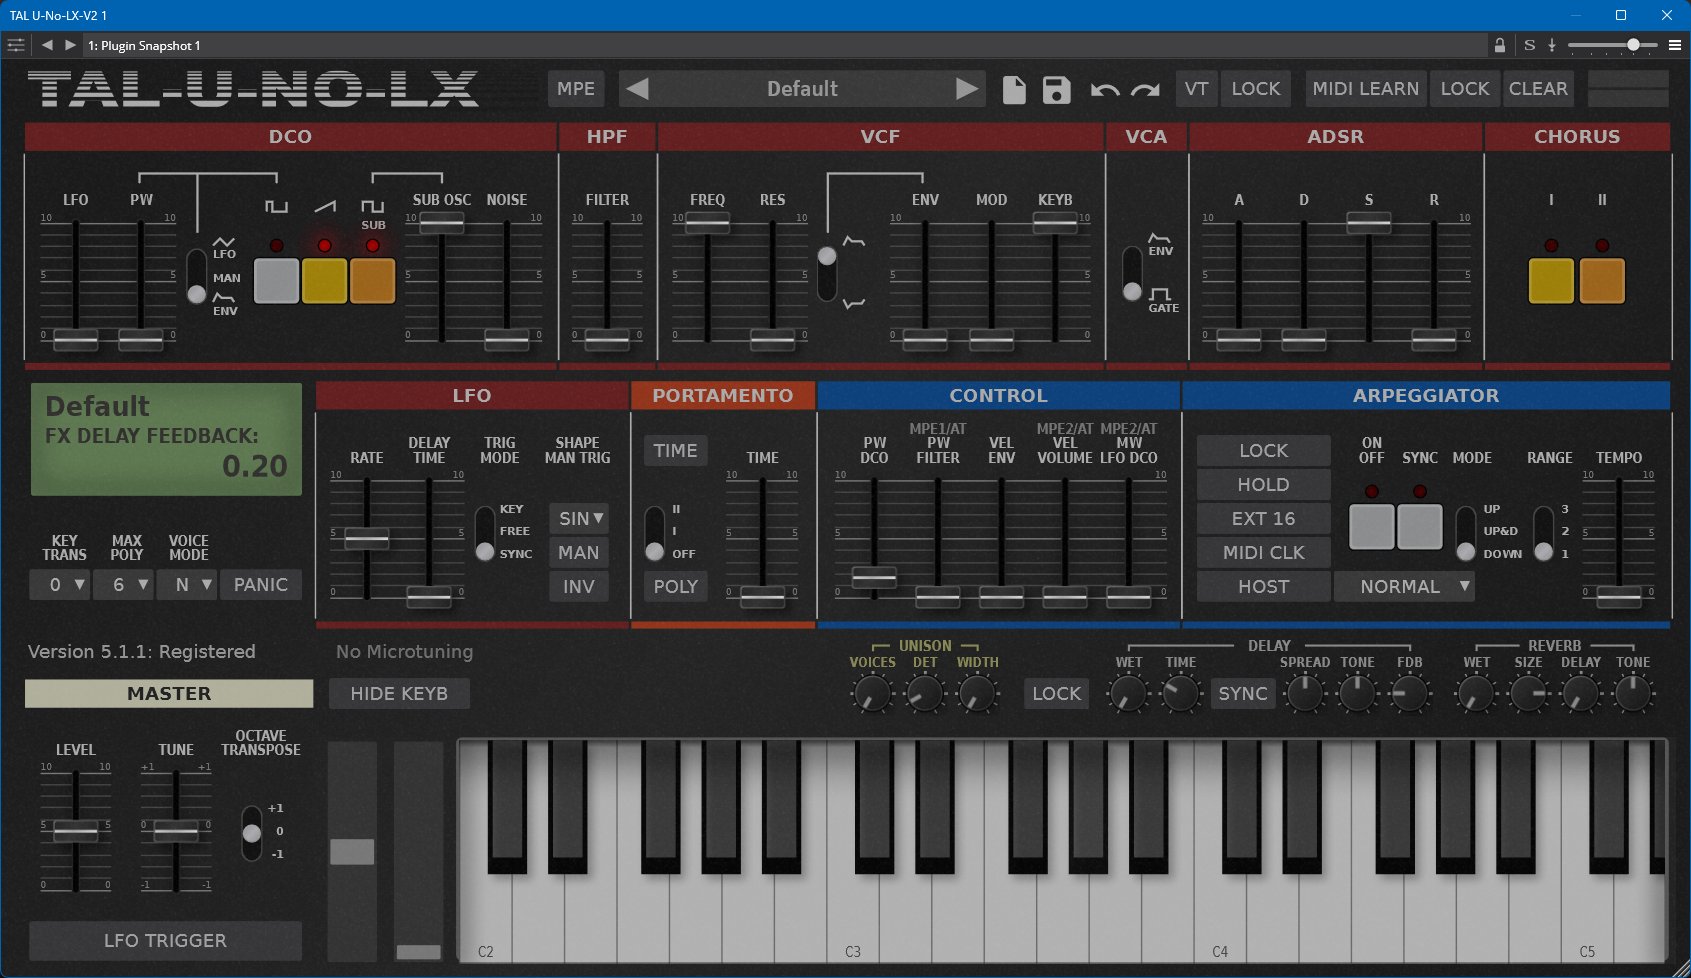This screenshot has height=978, width=1691.
Task: Click the padlock icon in host bar
Action: [1499, 45]
